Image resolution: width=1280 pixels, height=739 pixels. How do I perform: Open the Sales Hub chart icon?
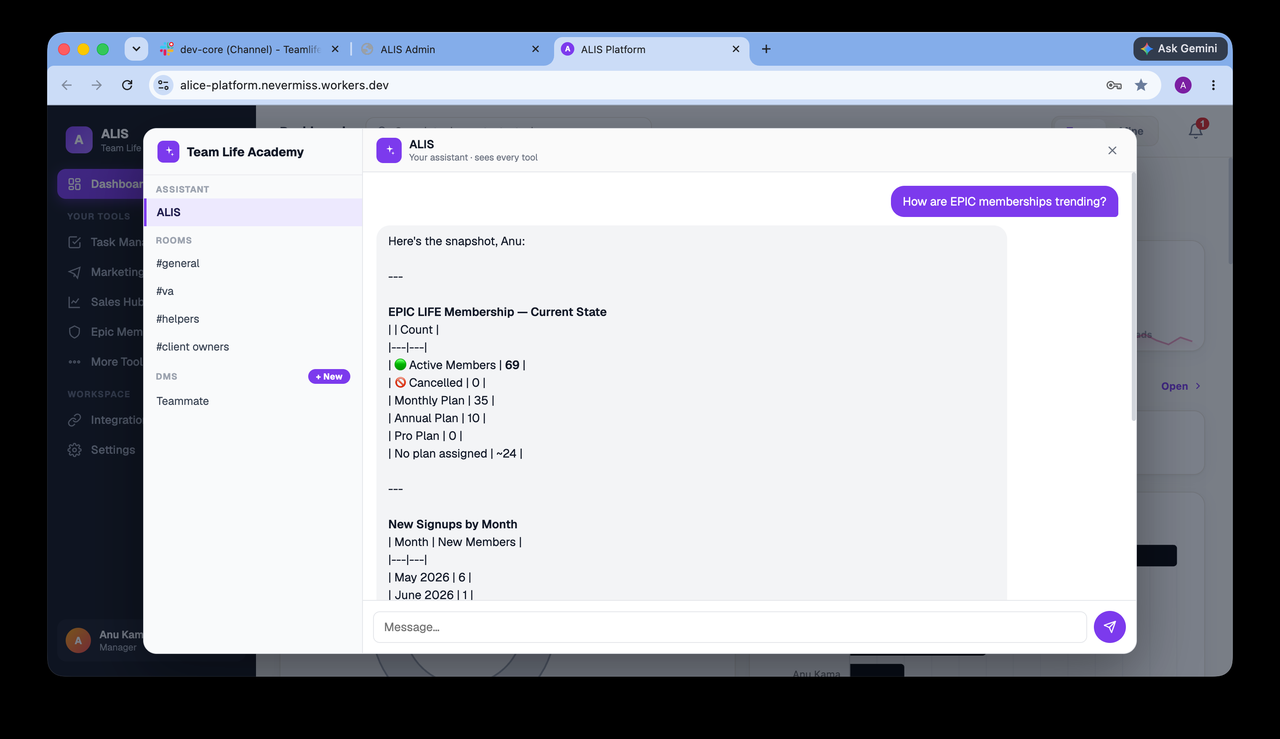pyautogui.click(x=75, y=302)
